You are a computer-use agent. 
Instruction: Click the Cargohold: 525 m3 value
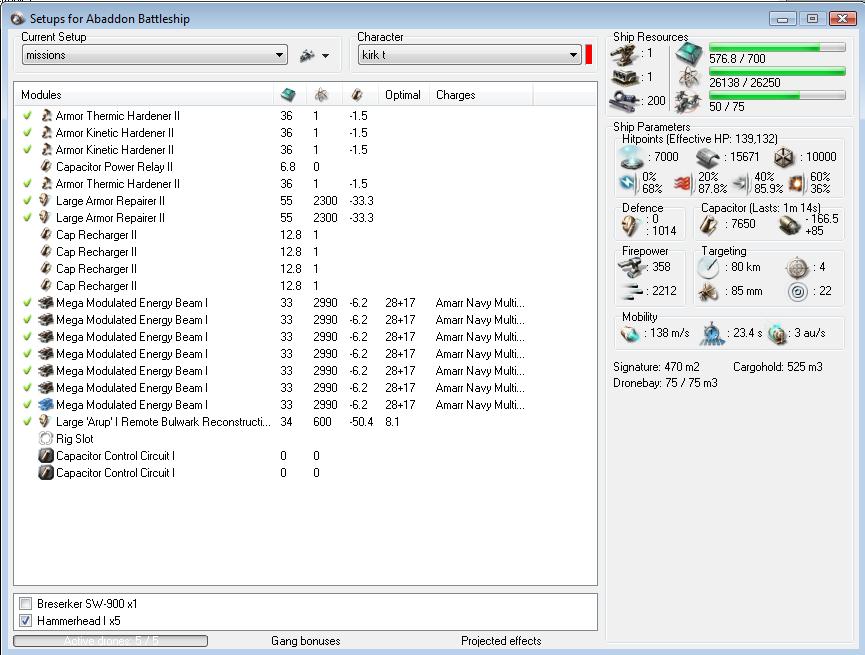click(x=778, y=367)
